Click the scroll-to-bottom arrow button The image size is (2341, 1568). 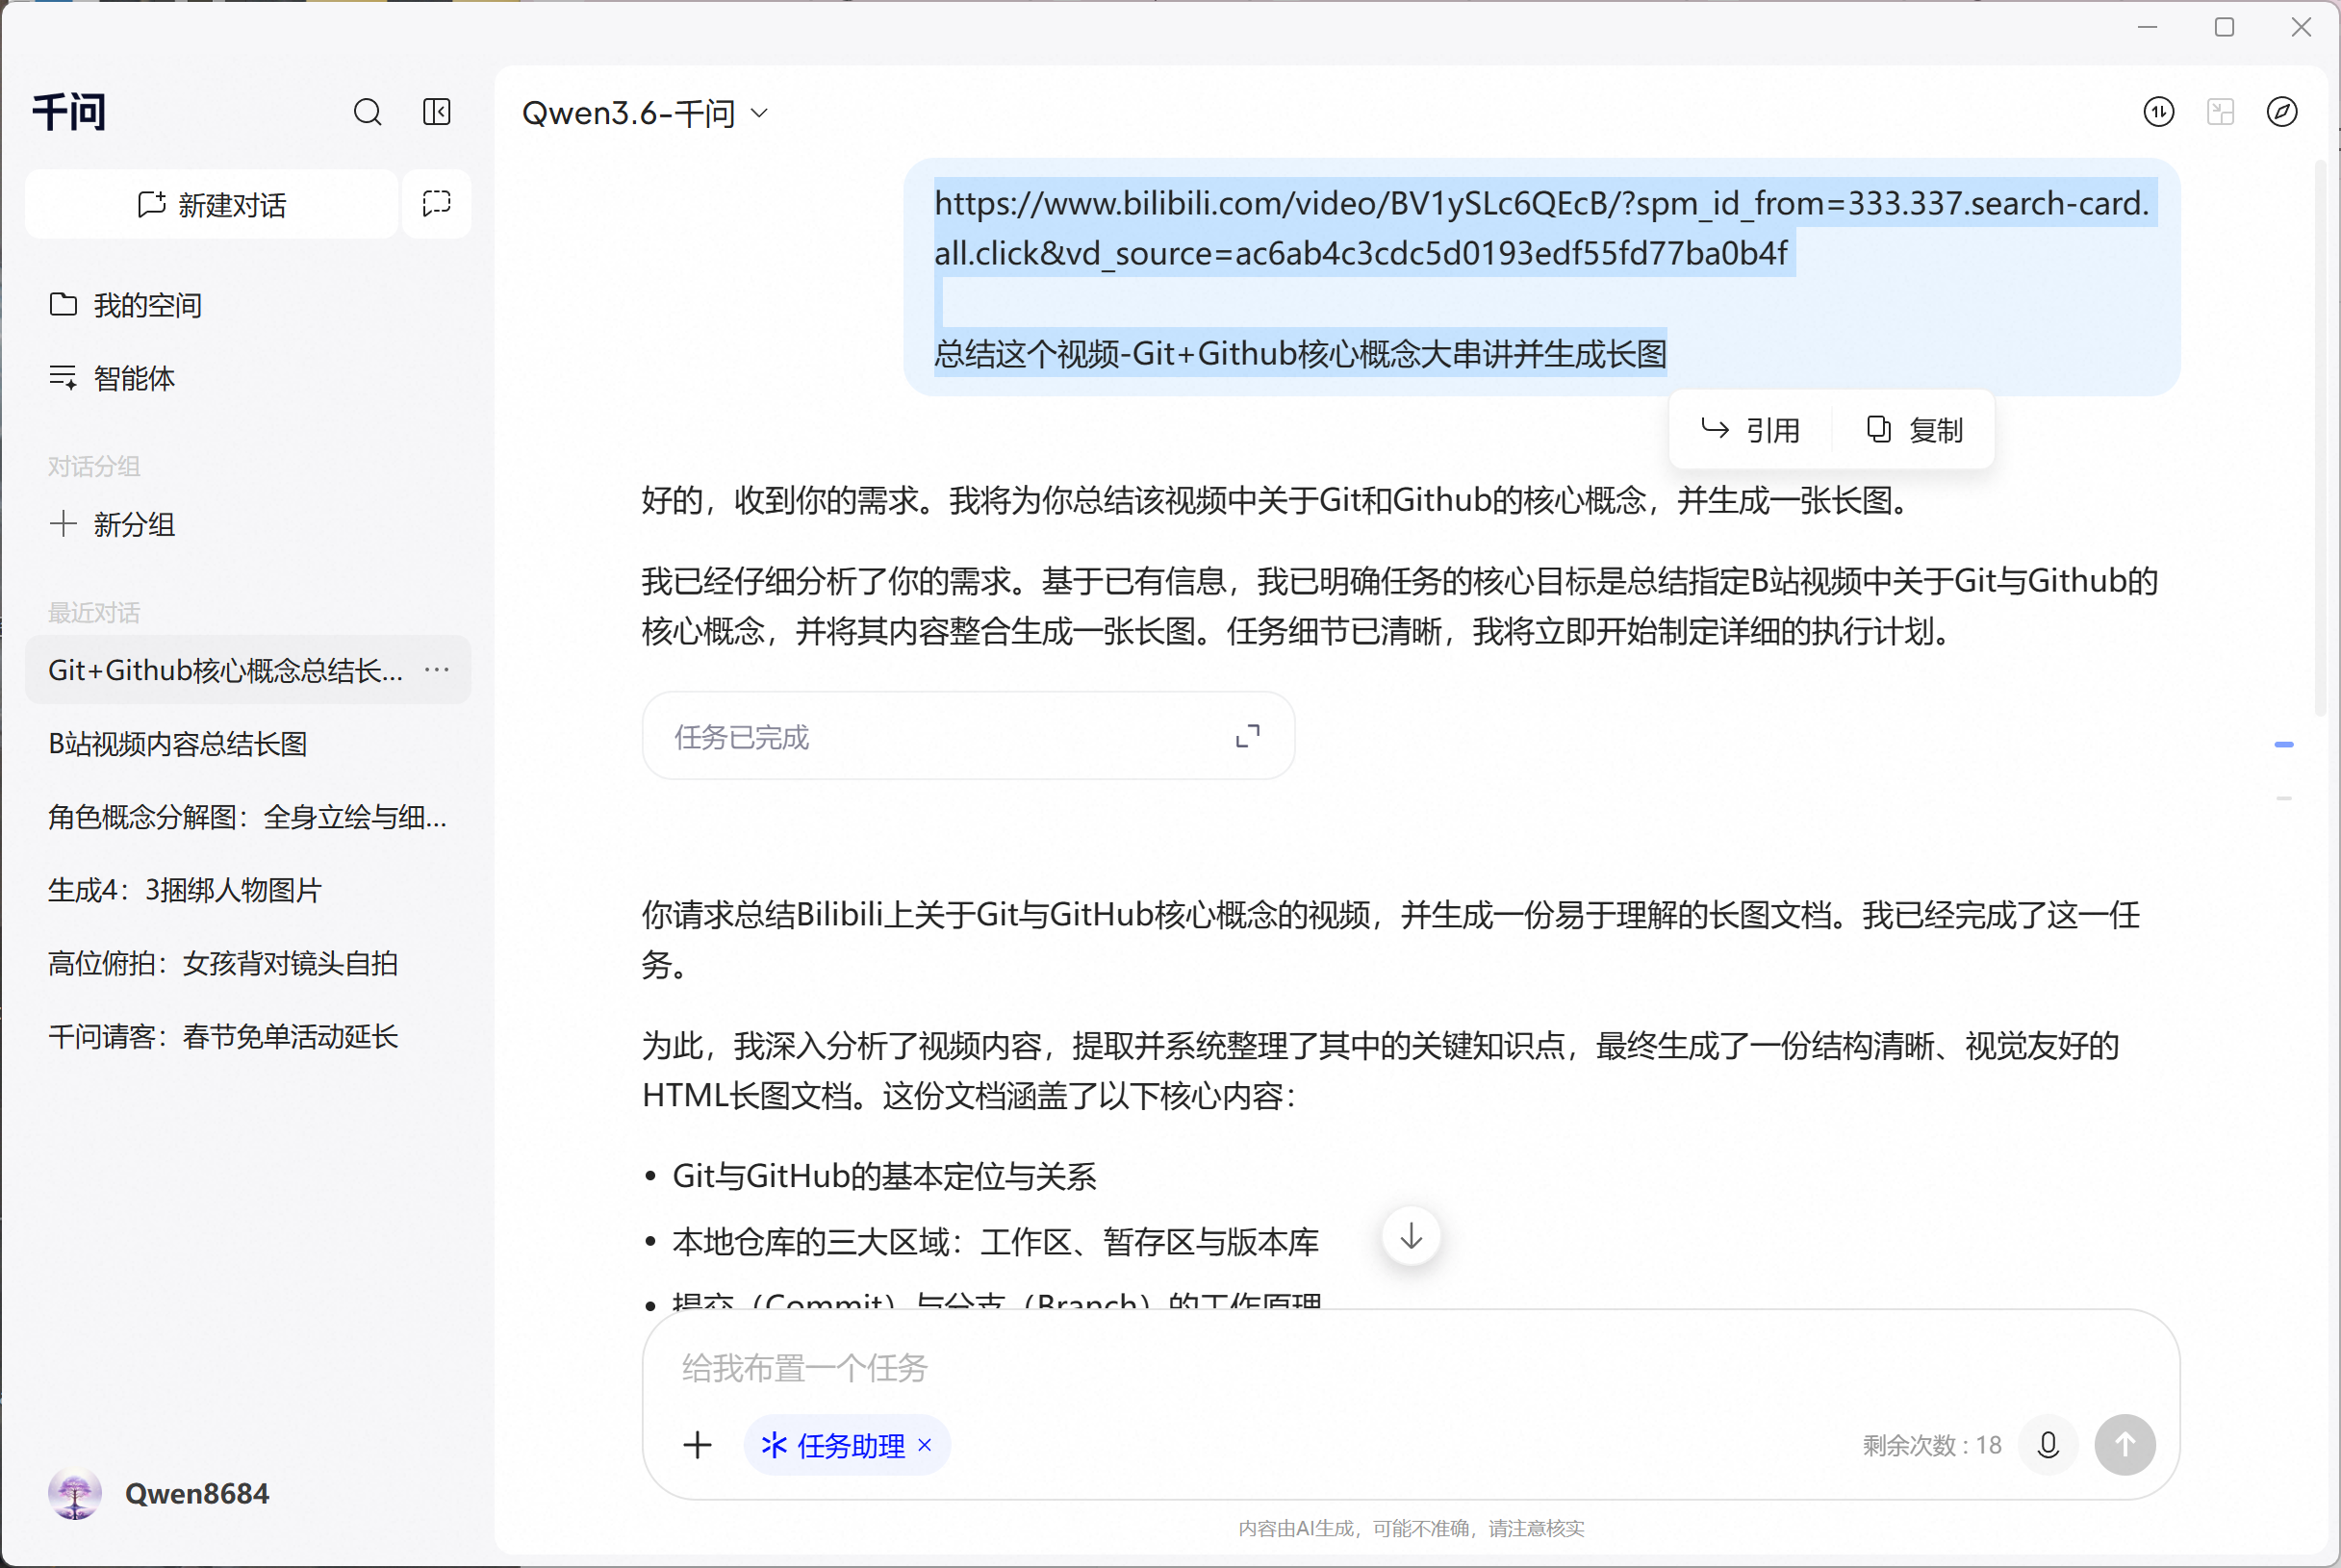click(1411, 1237)
